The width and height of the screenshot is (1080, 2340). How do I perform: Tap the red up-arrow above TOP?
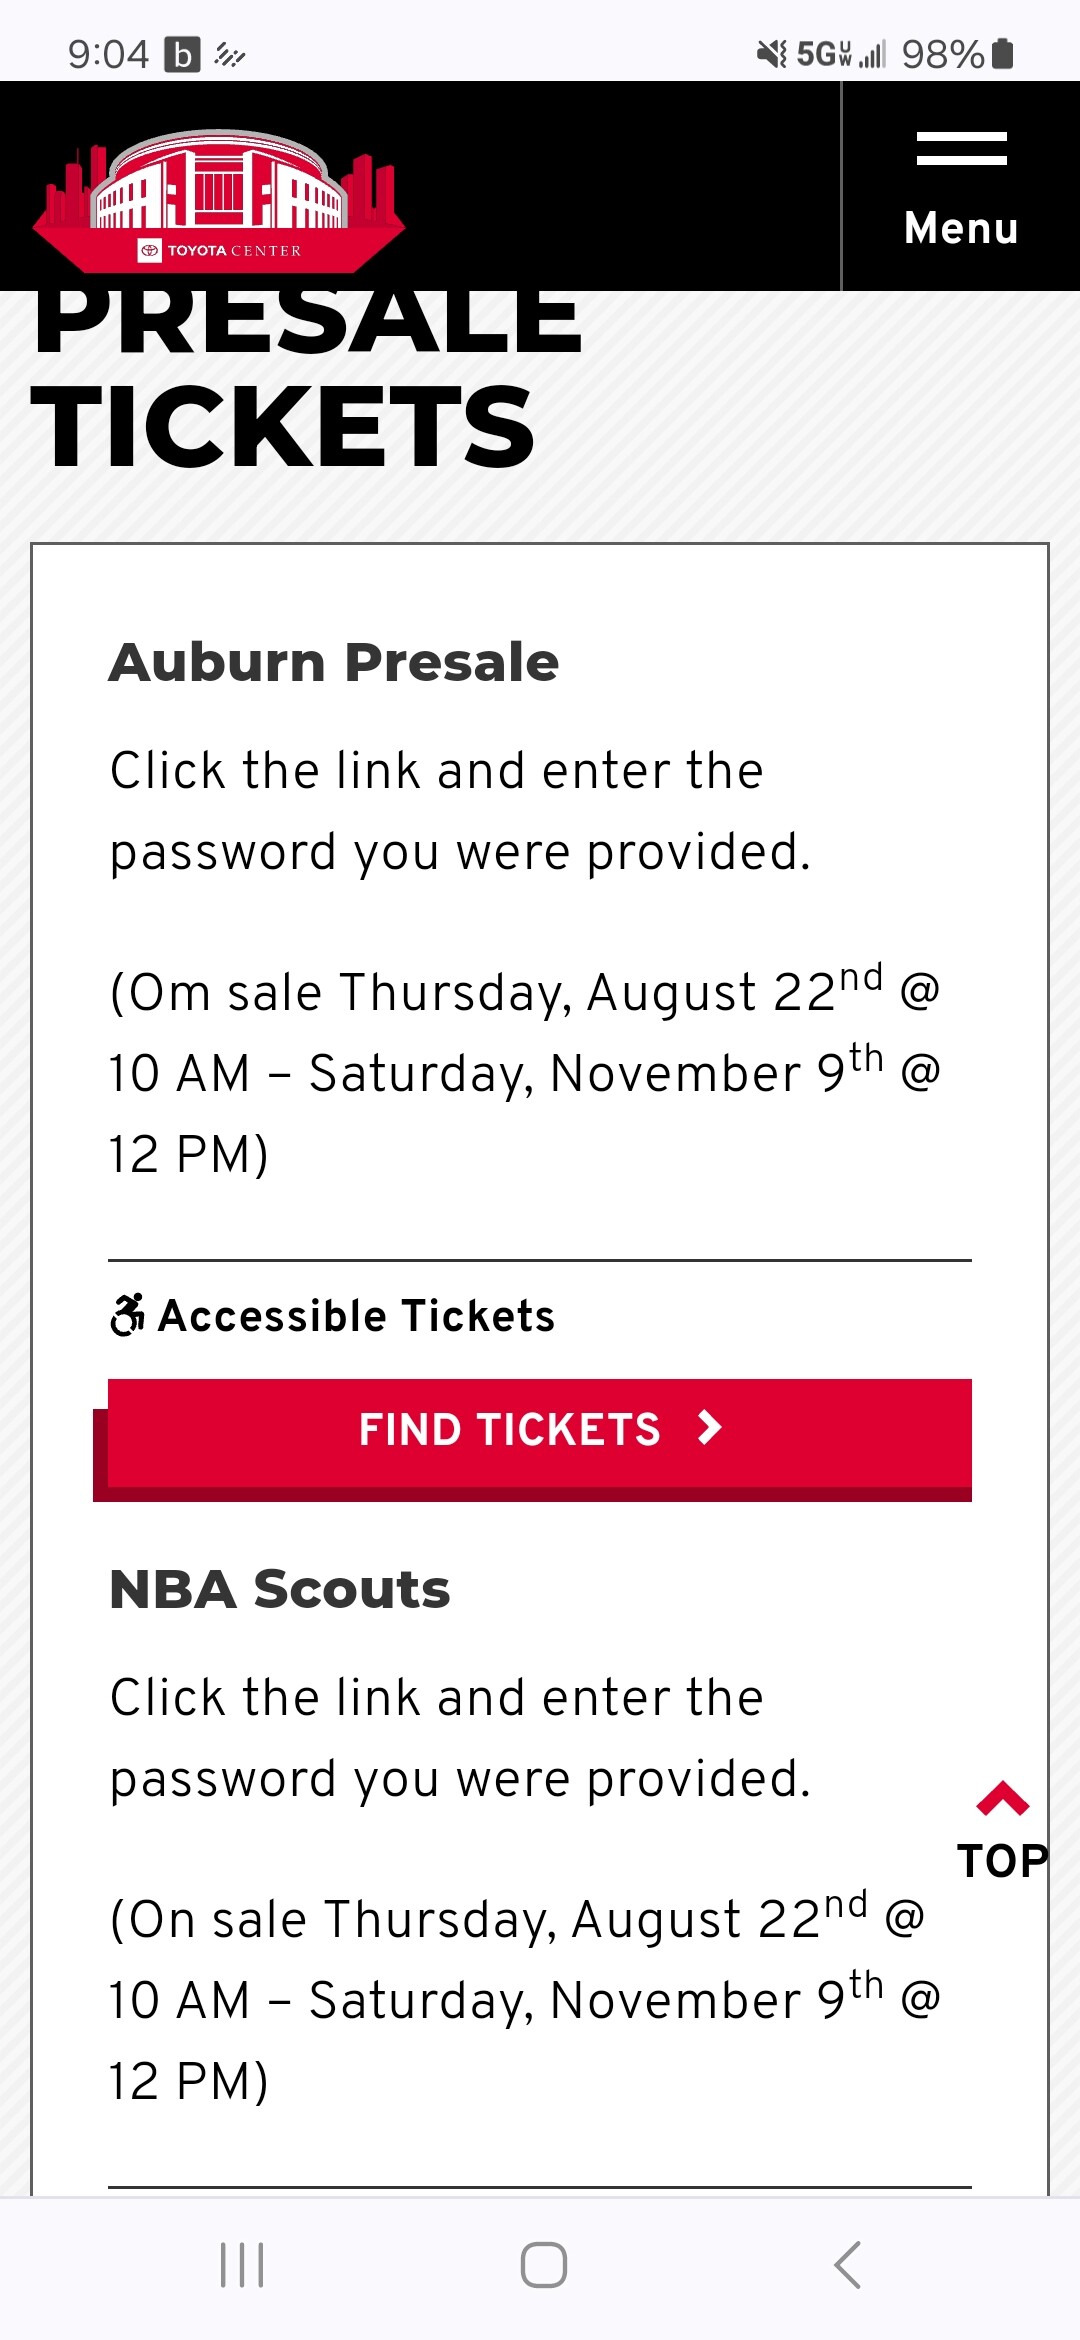[x=1002, y=1798]
